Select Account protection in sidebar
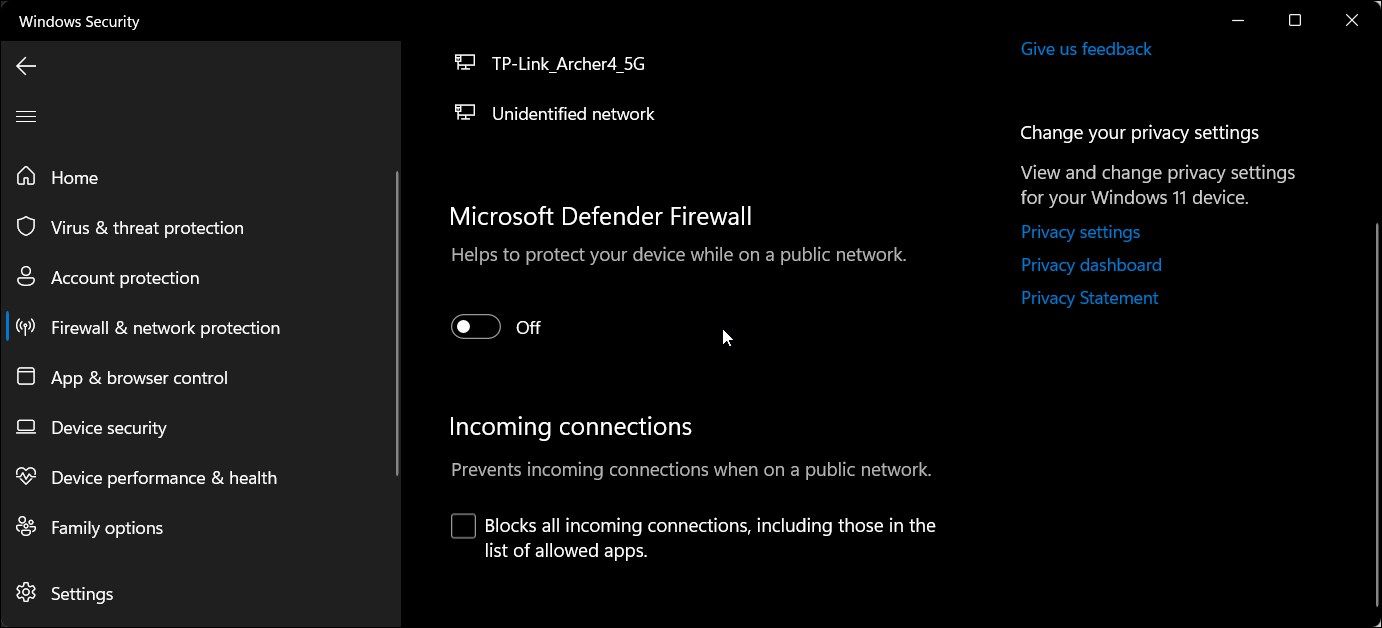 [125, 277]
